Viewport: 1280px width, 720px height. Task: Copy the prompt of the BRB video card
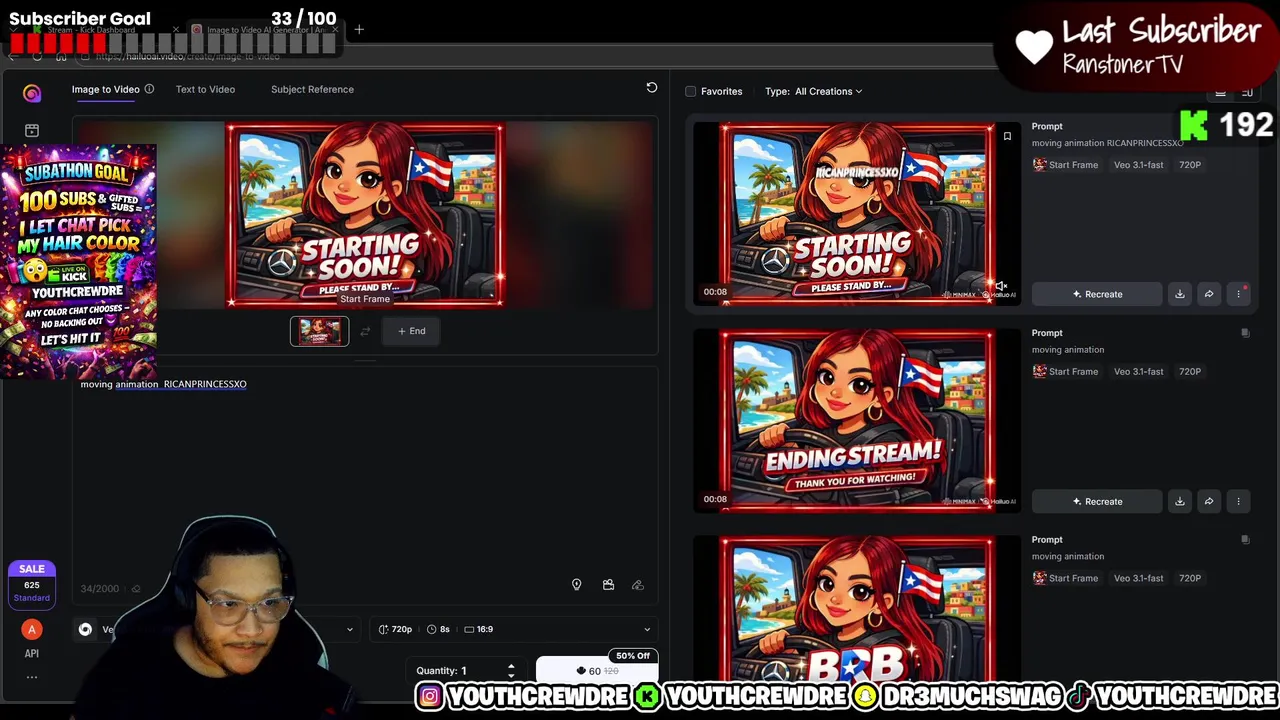1245,540
